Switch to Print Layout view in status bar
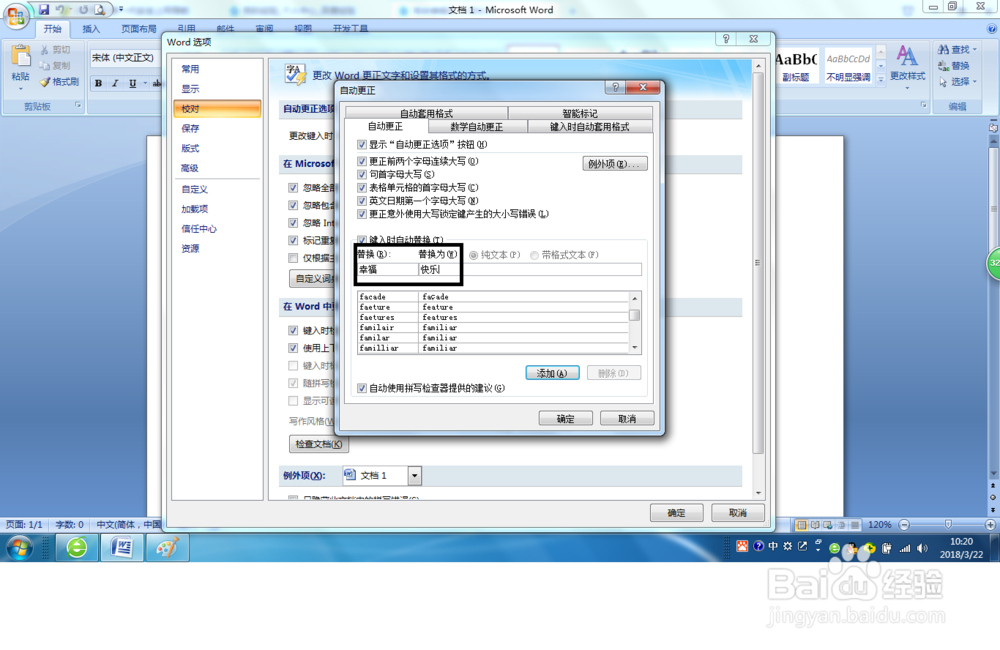This screenshot has height=650, width=1000. 802,525
